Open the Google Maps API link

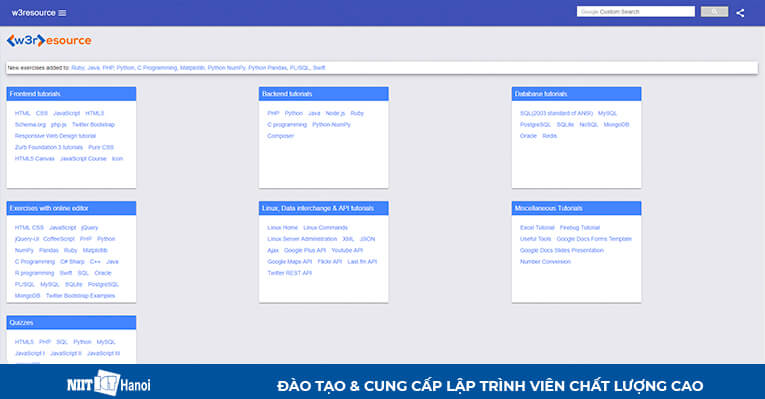coord(290,262)
